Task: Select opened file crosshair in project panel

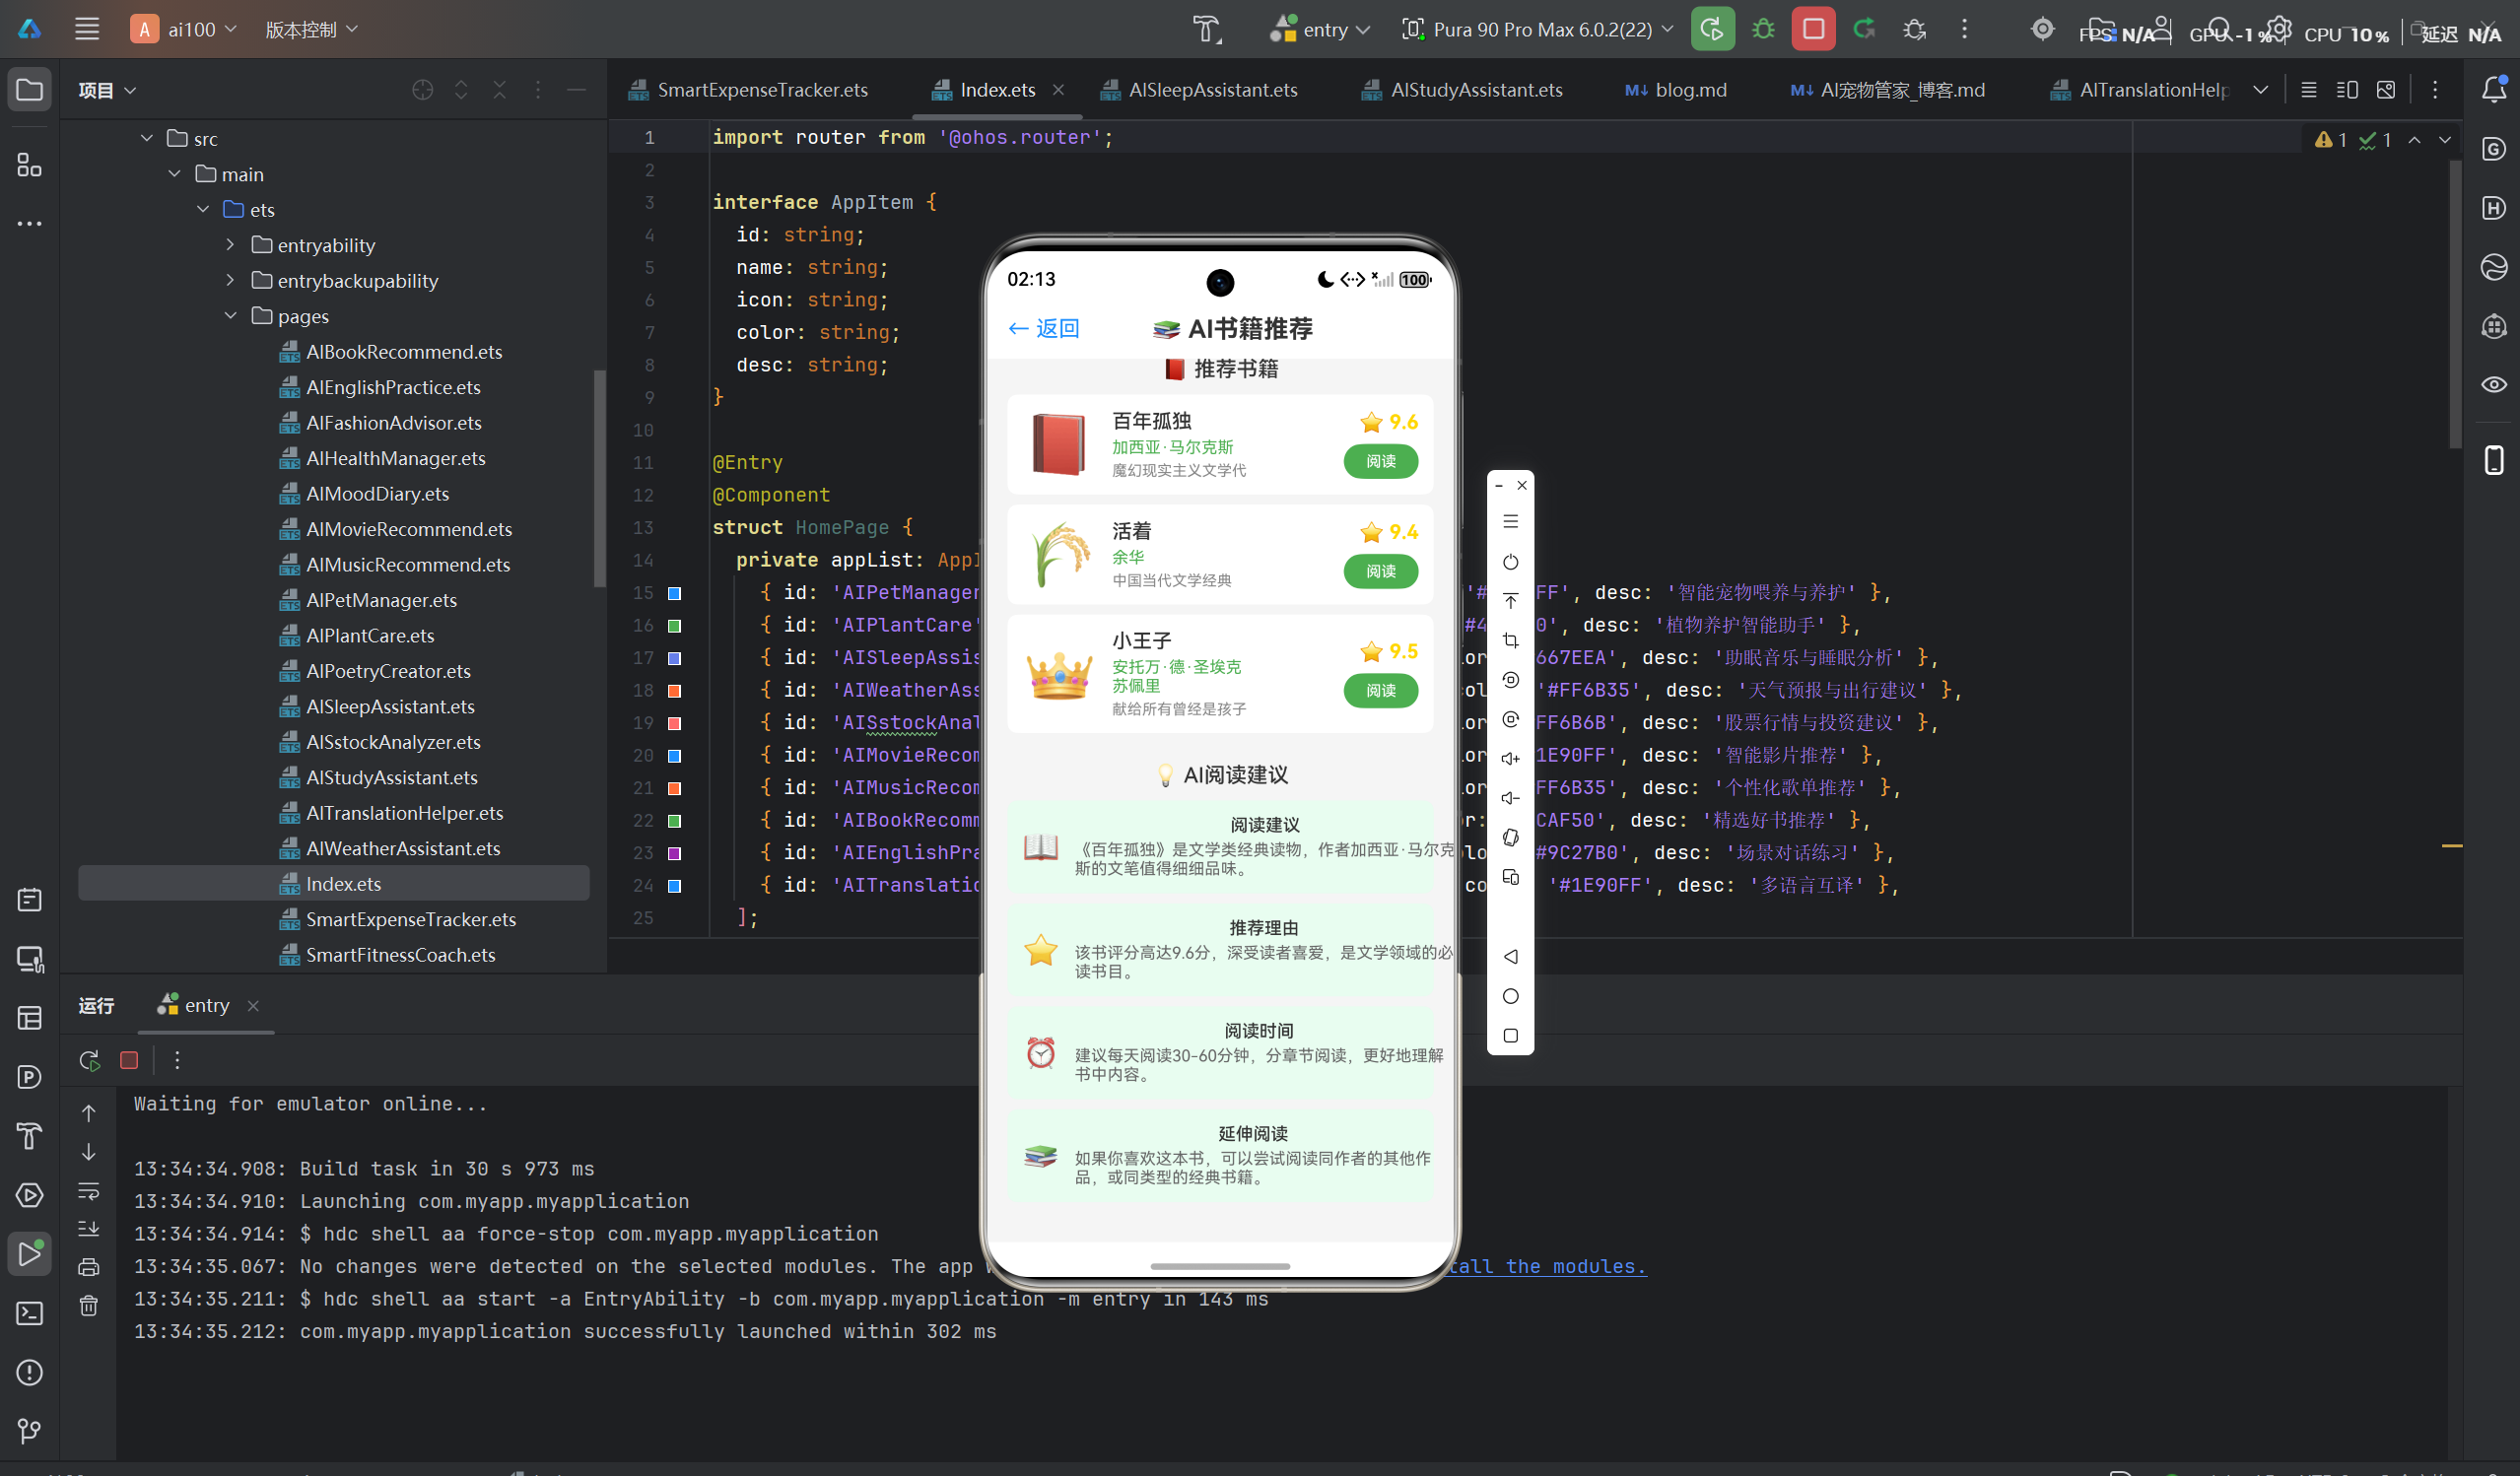Action: point(422,90)
